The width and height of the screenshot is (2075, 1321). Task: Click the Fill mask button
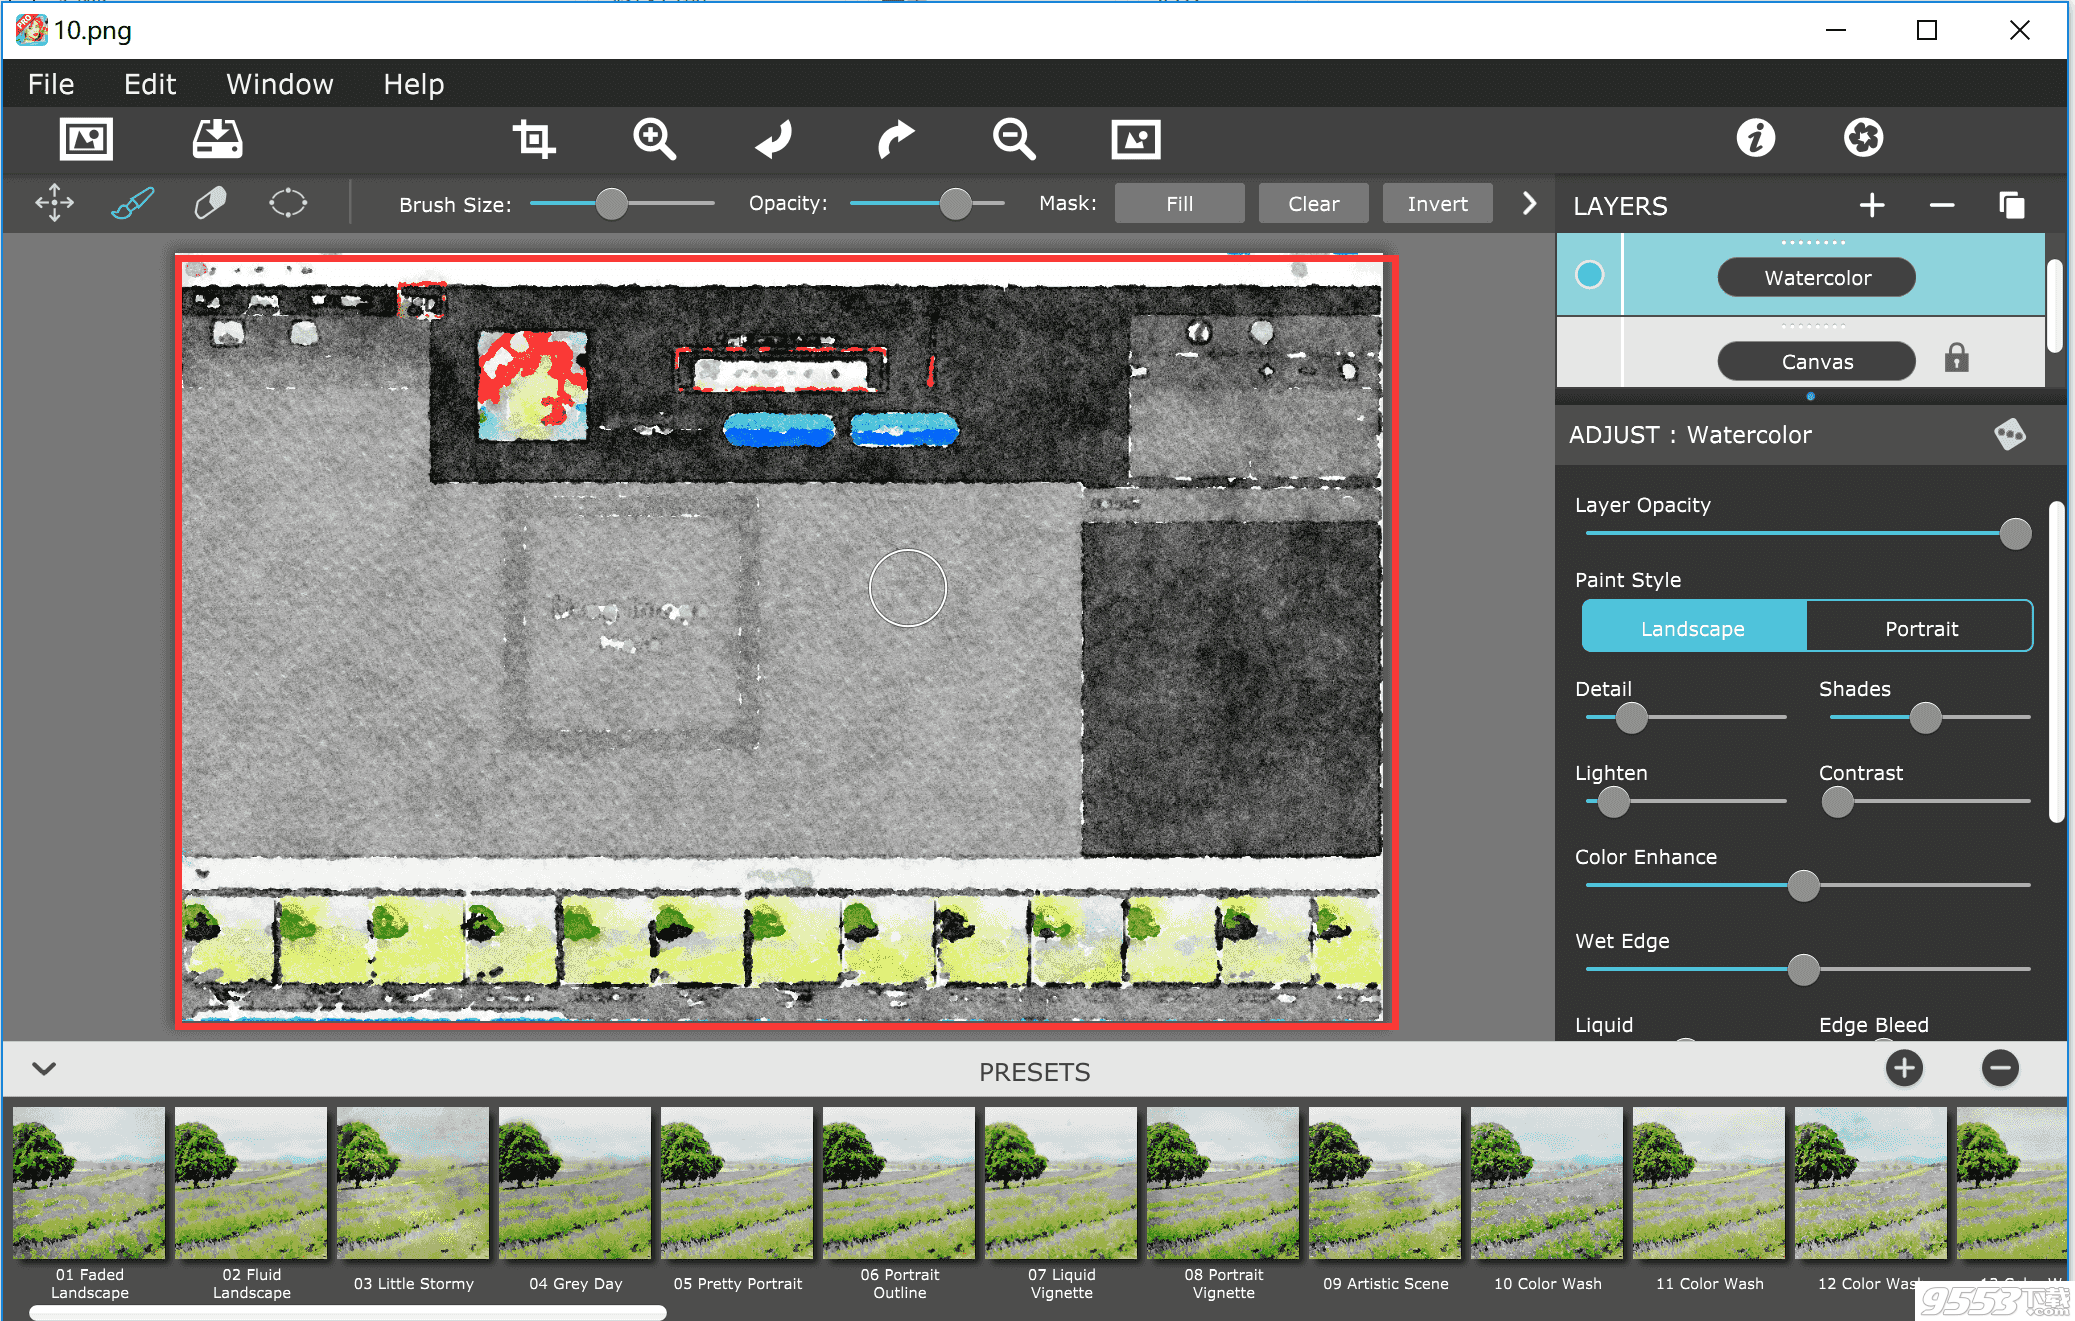click(x=1181, y=204)
